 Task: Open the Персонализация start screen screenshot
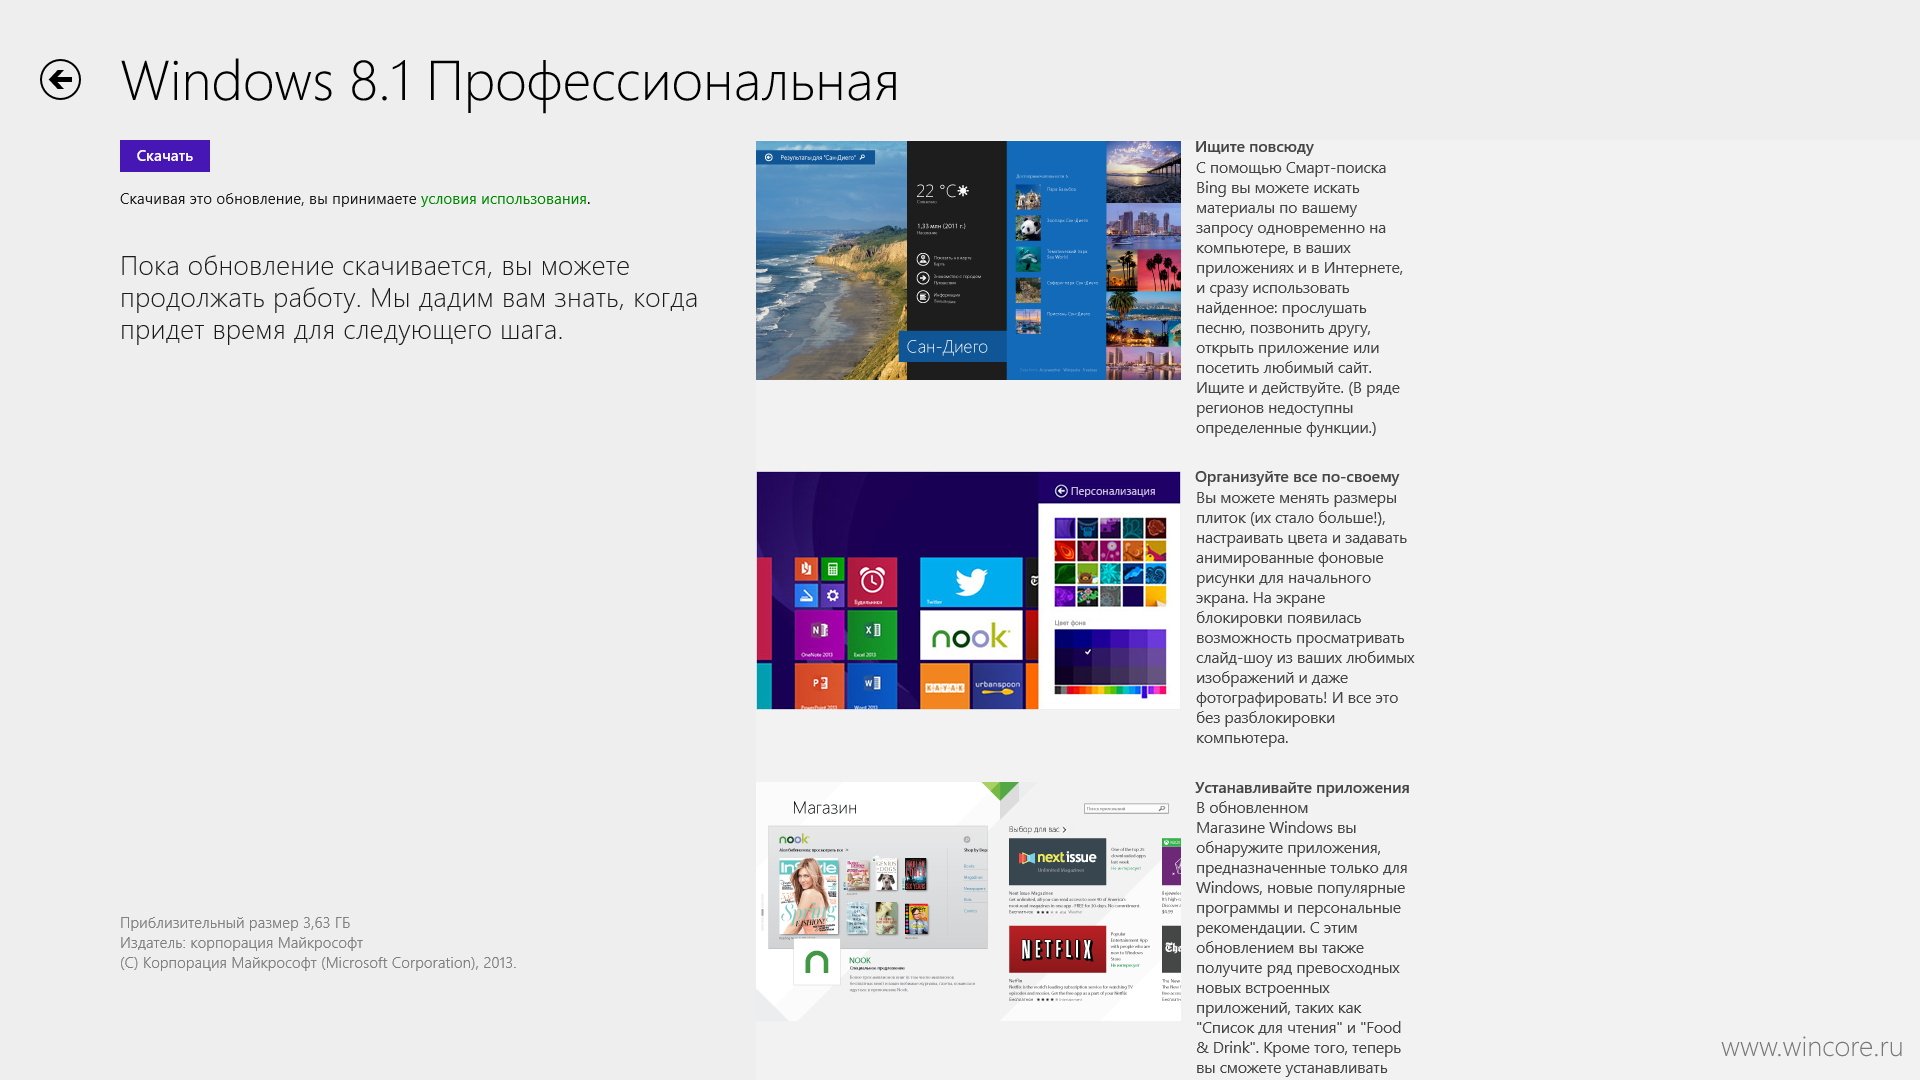coord(968,590)
